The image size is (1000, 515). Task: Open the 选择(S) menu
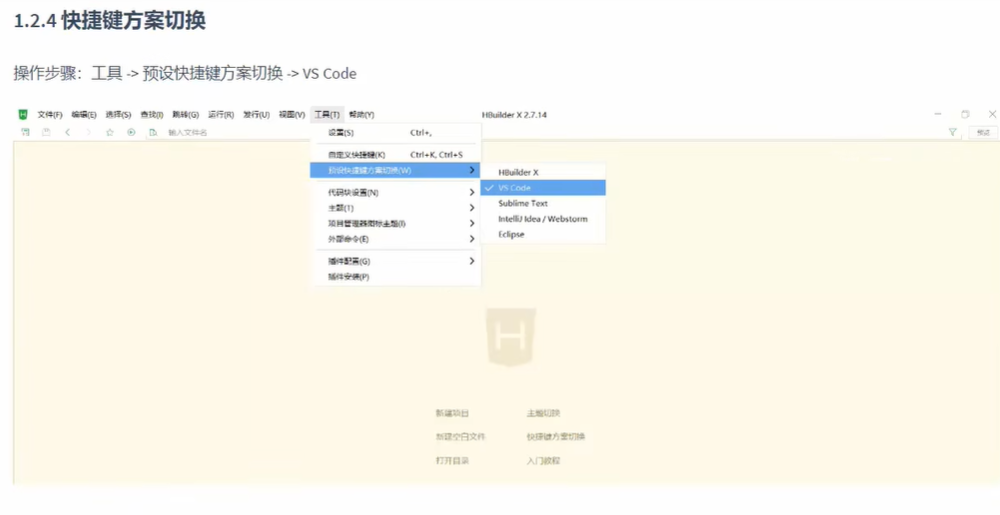[x=118, y=115]
